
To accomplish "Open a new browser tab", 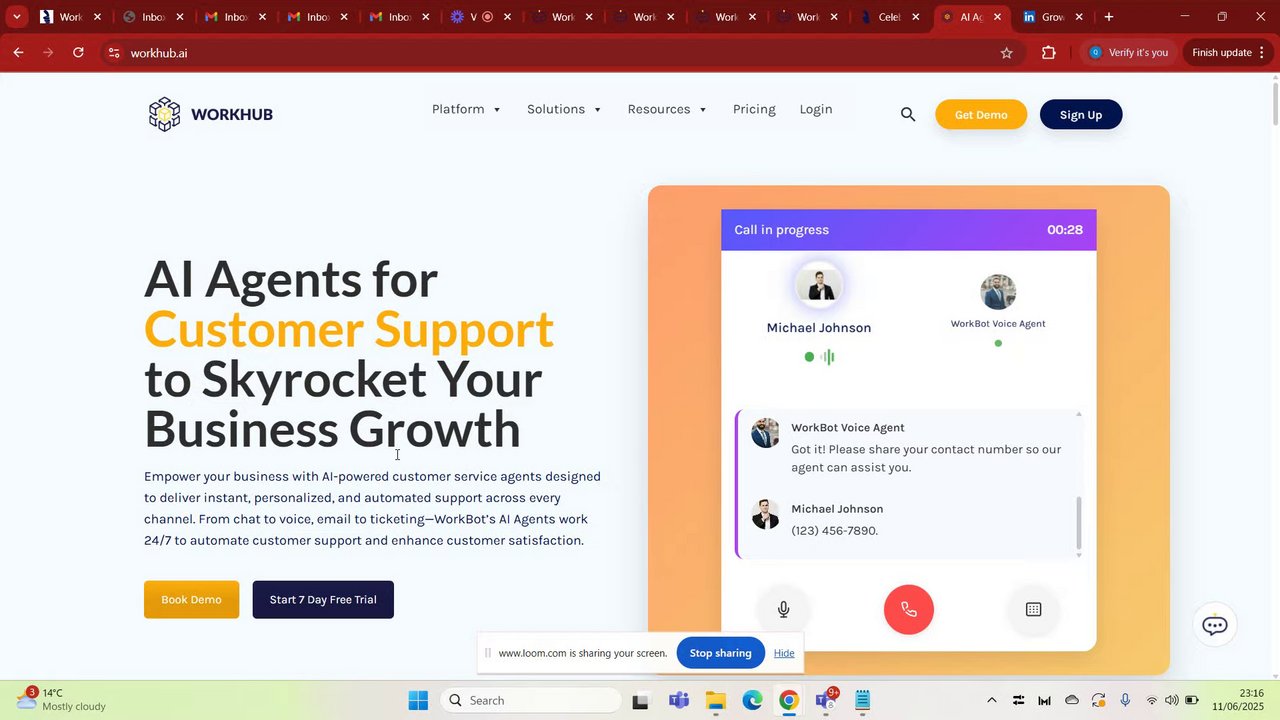I will coord(1109,17).
